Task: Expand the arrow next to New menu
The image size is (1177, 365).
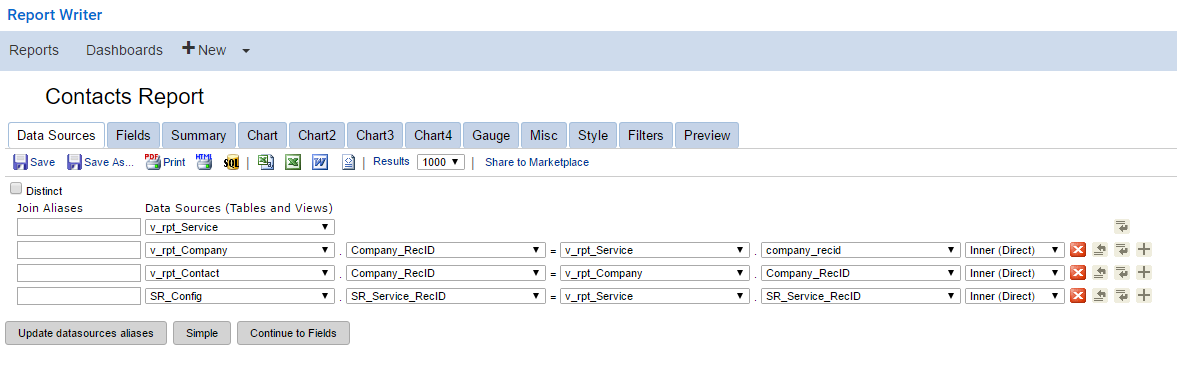Action: coord(245,51)
